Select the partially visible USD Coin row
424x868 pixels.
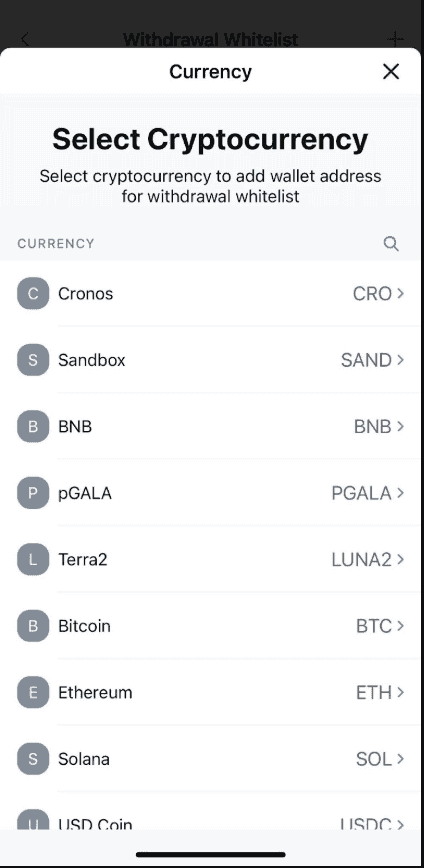pyautogui.click(x=212, y=816)
